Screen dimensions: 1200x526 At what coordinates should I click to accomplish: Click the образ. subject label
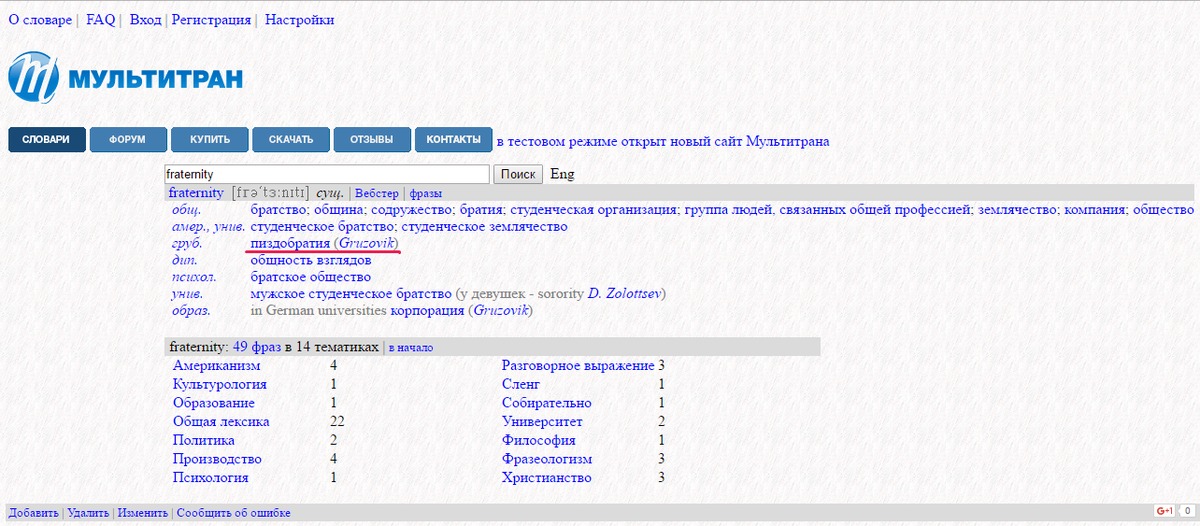click(x=191, y=311)
